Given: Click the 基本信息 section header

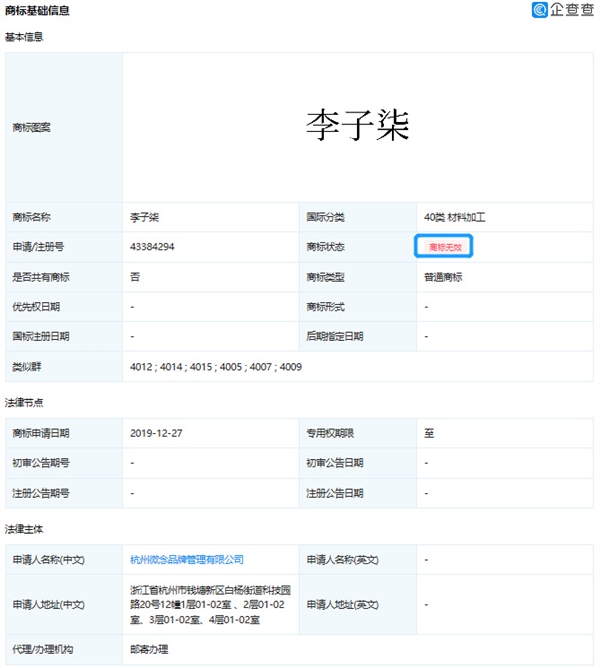Looking at the screenshot, I should [25, 37].
